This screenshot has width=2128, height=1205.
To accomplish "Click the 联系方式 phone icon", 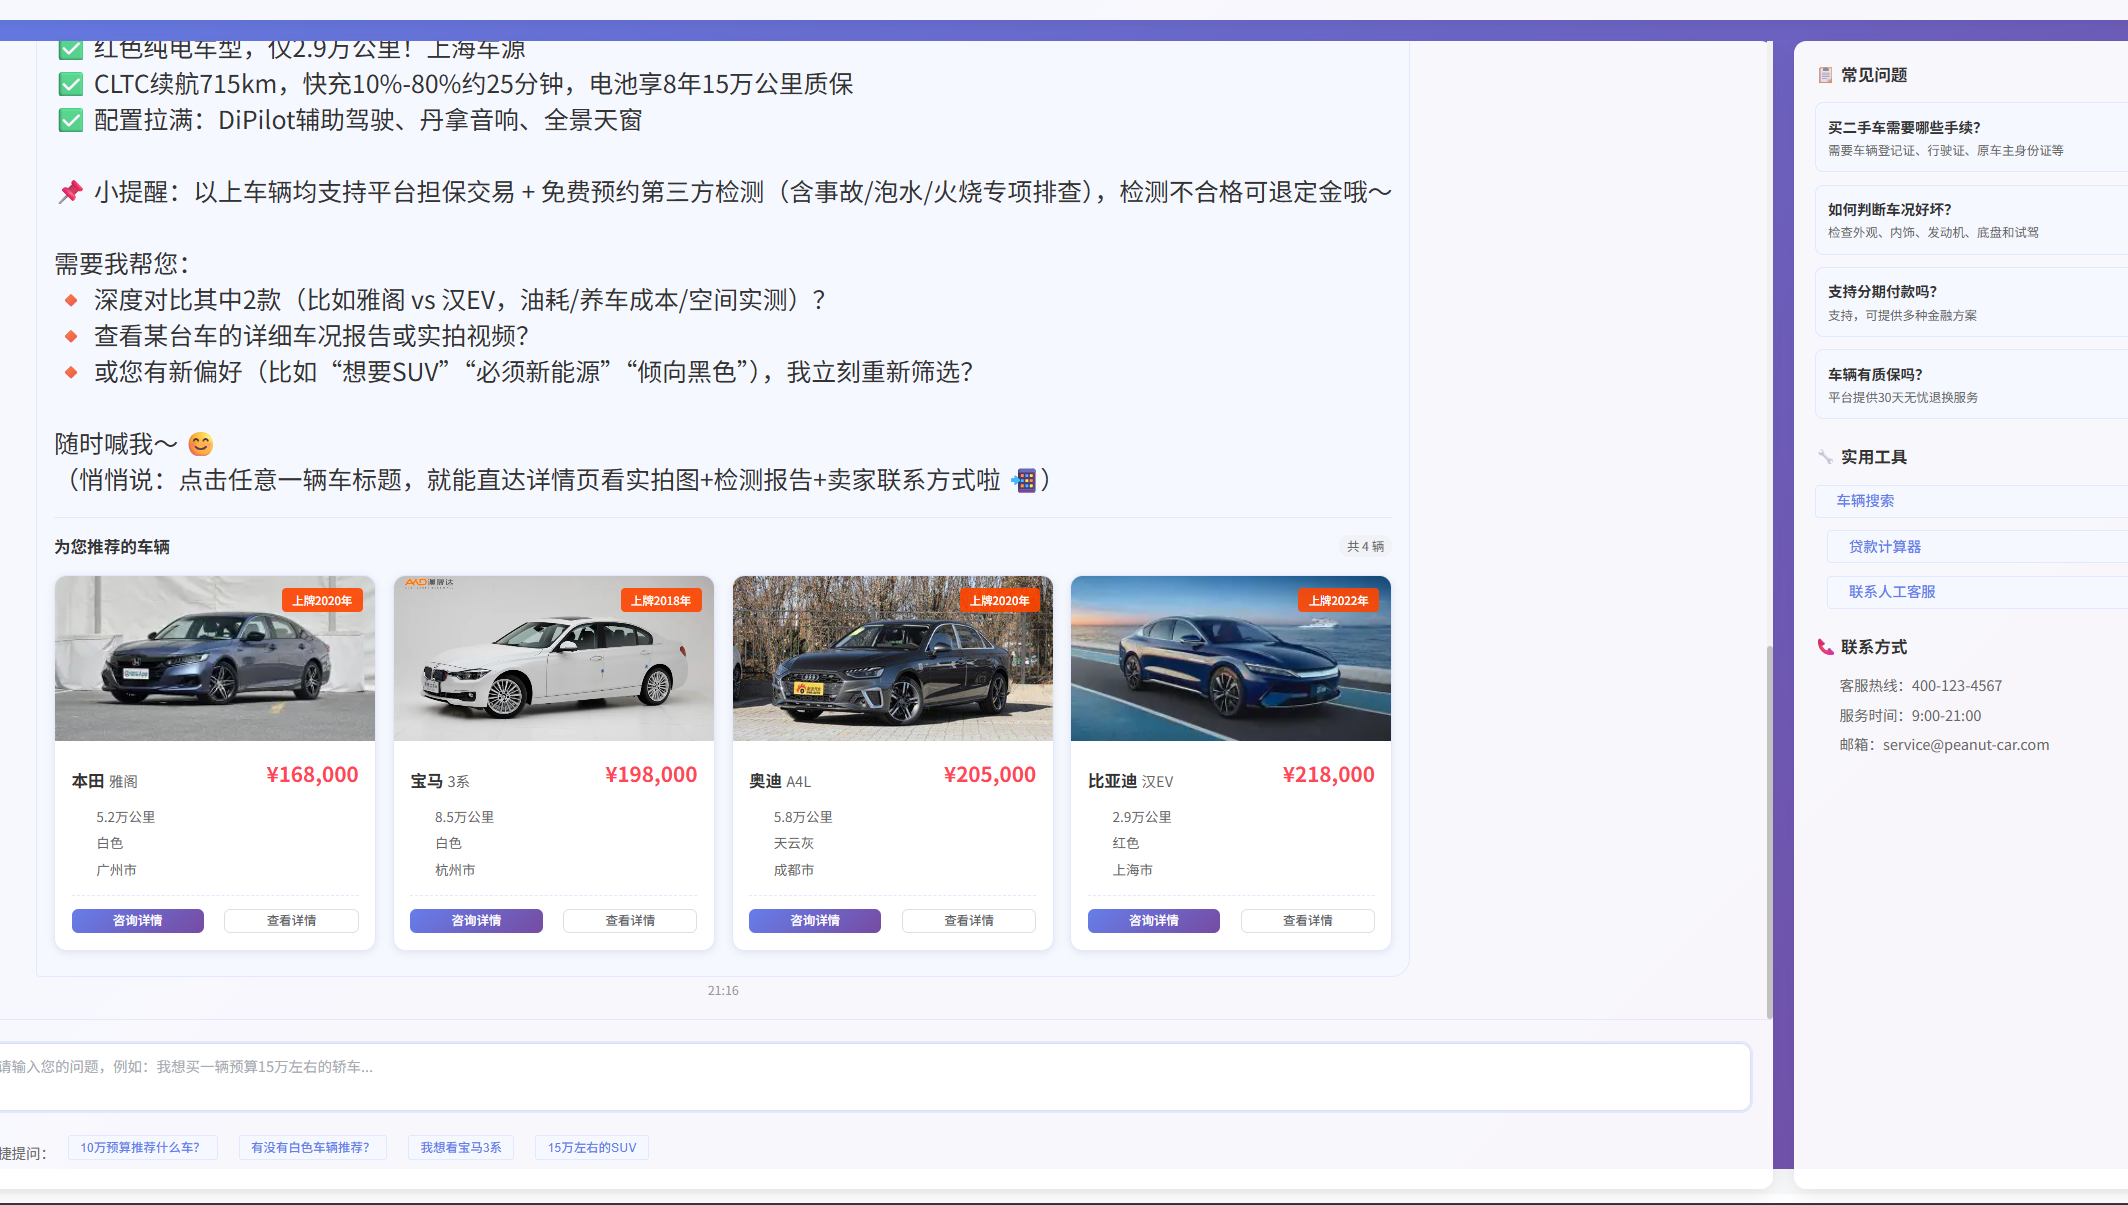I will (1825, 647).
